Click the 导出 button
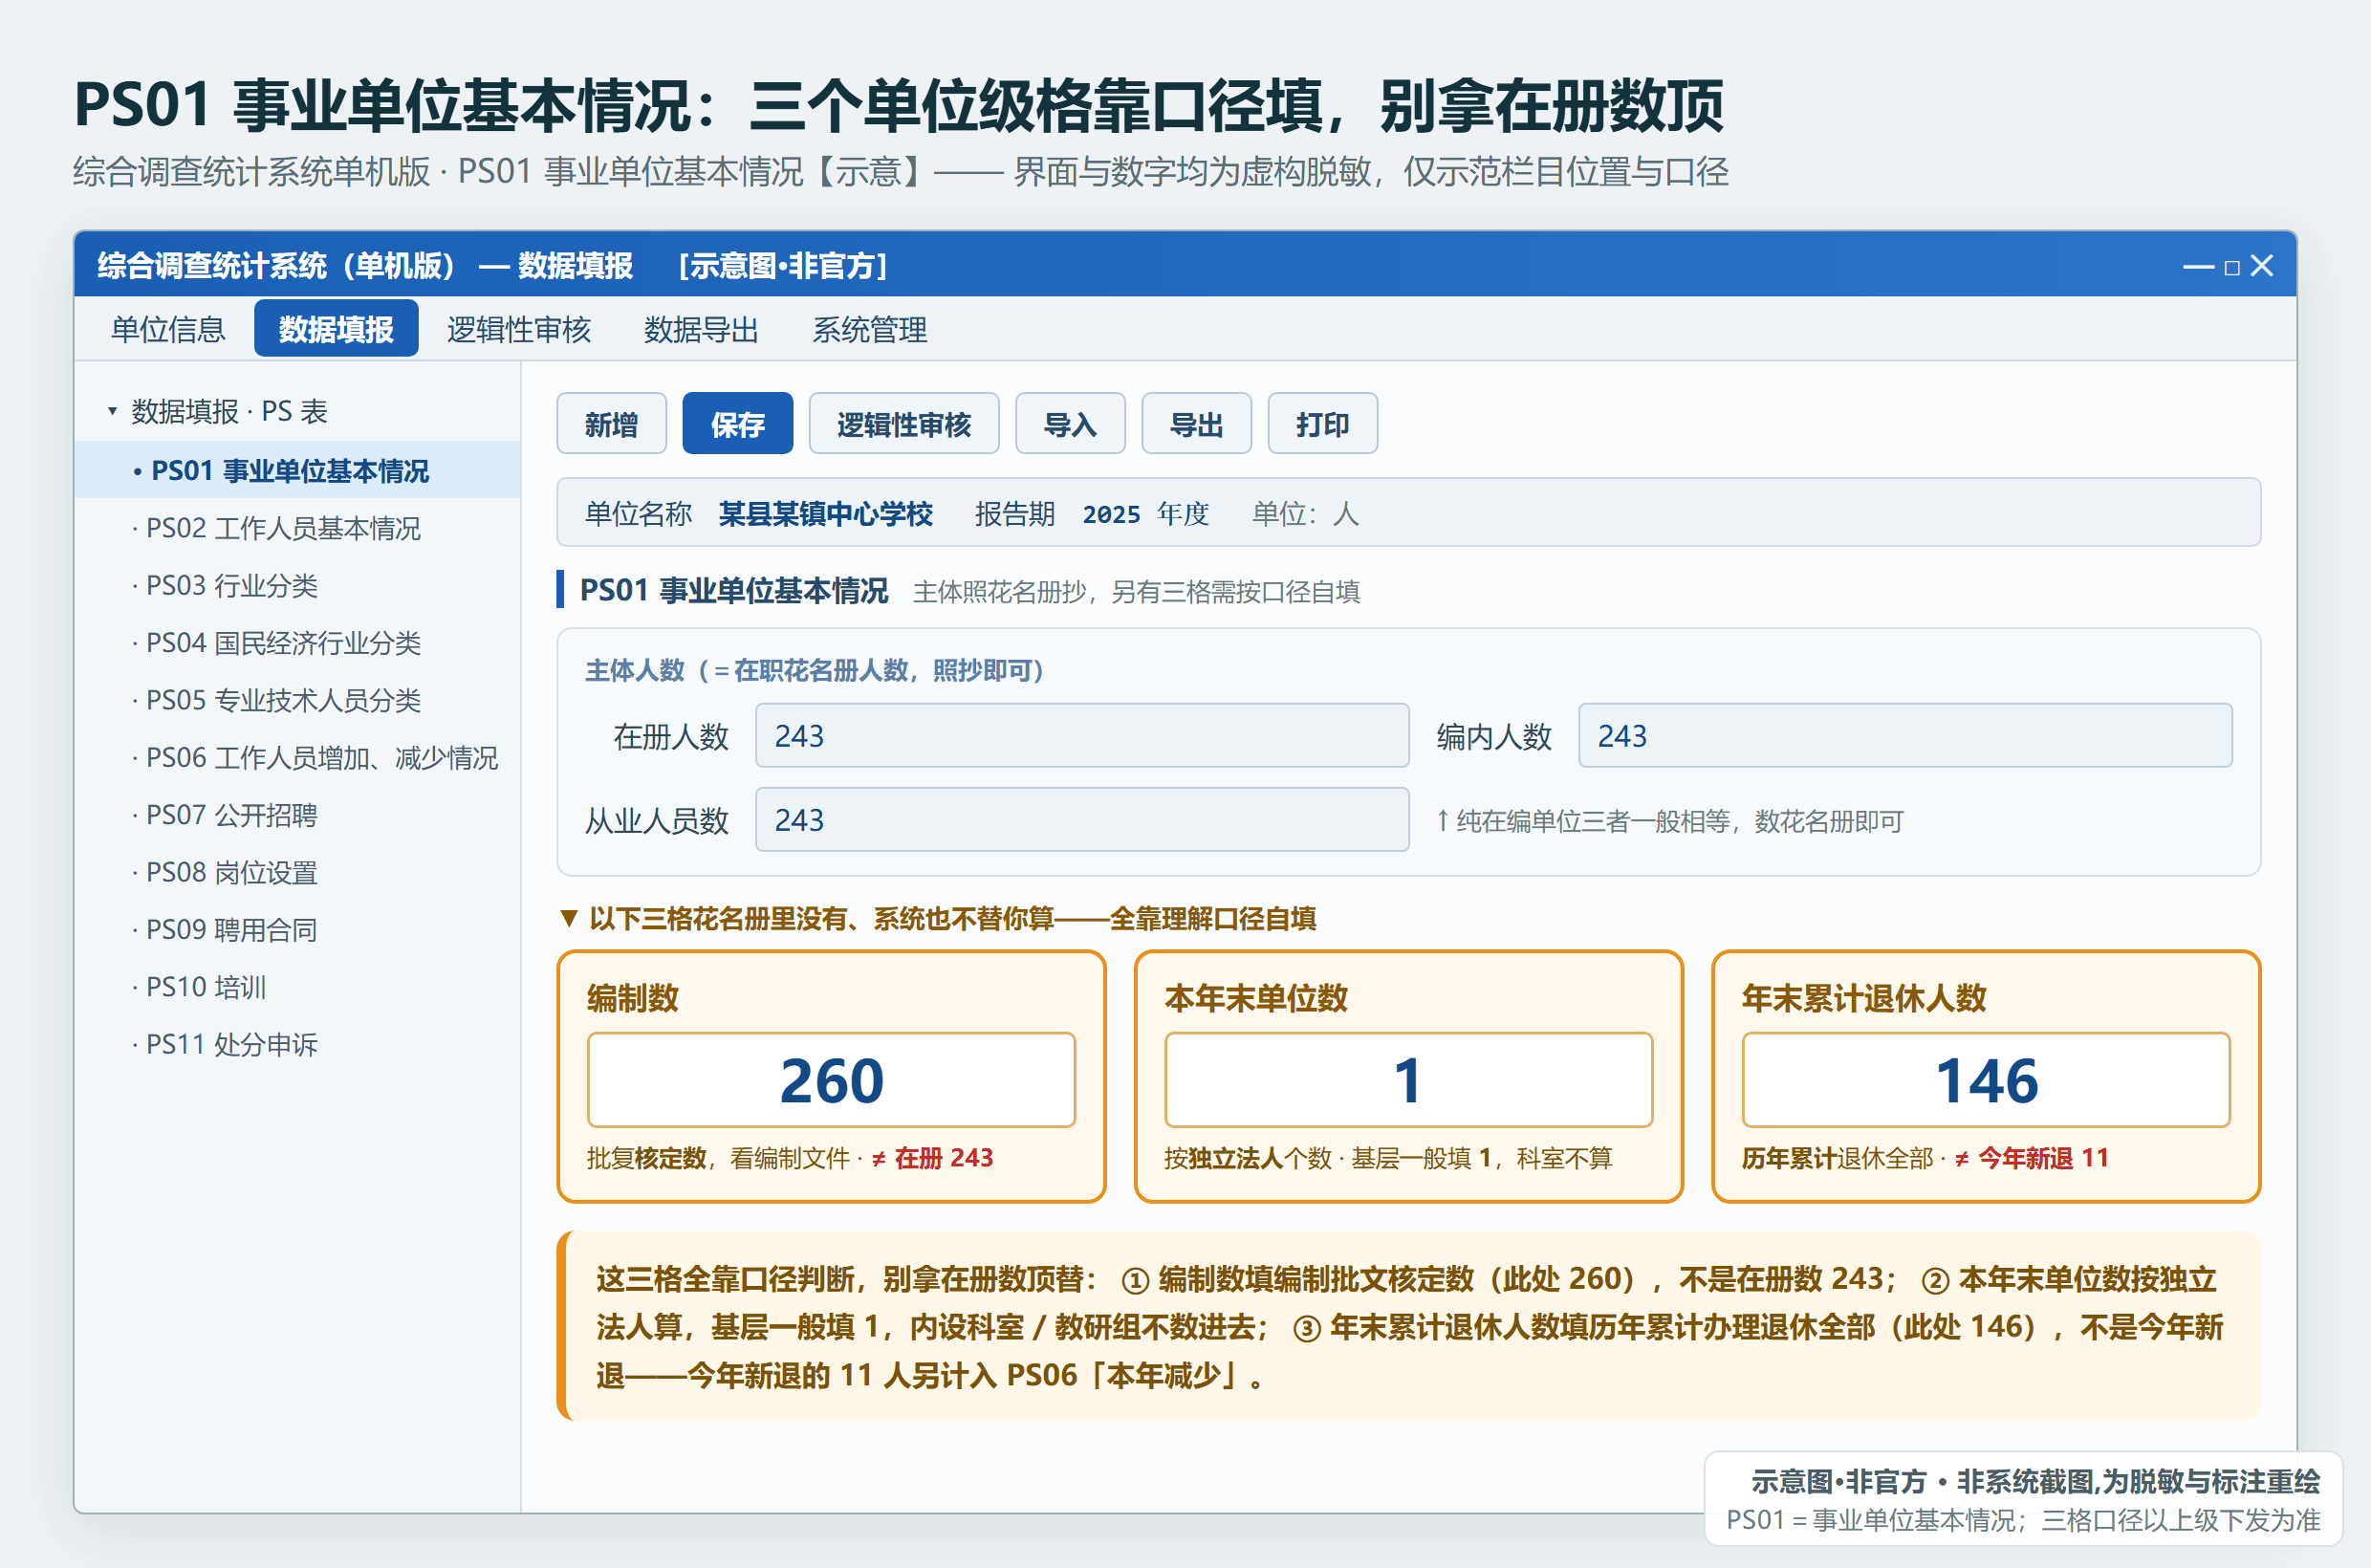The width and height of the screenshot is (2371, 1568). [1197, 424]
